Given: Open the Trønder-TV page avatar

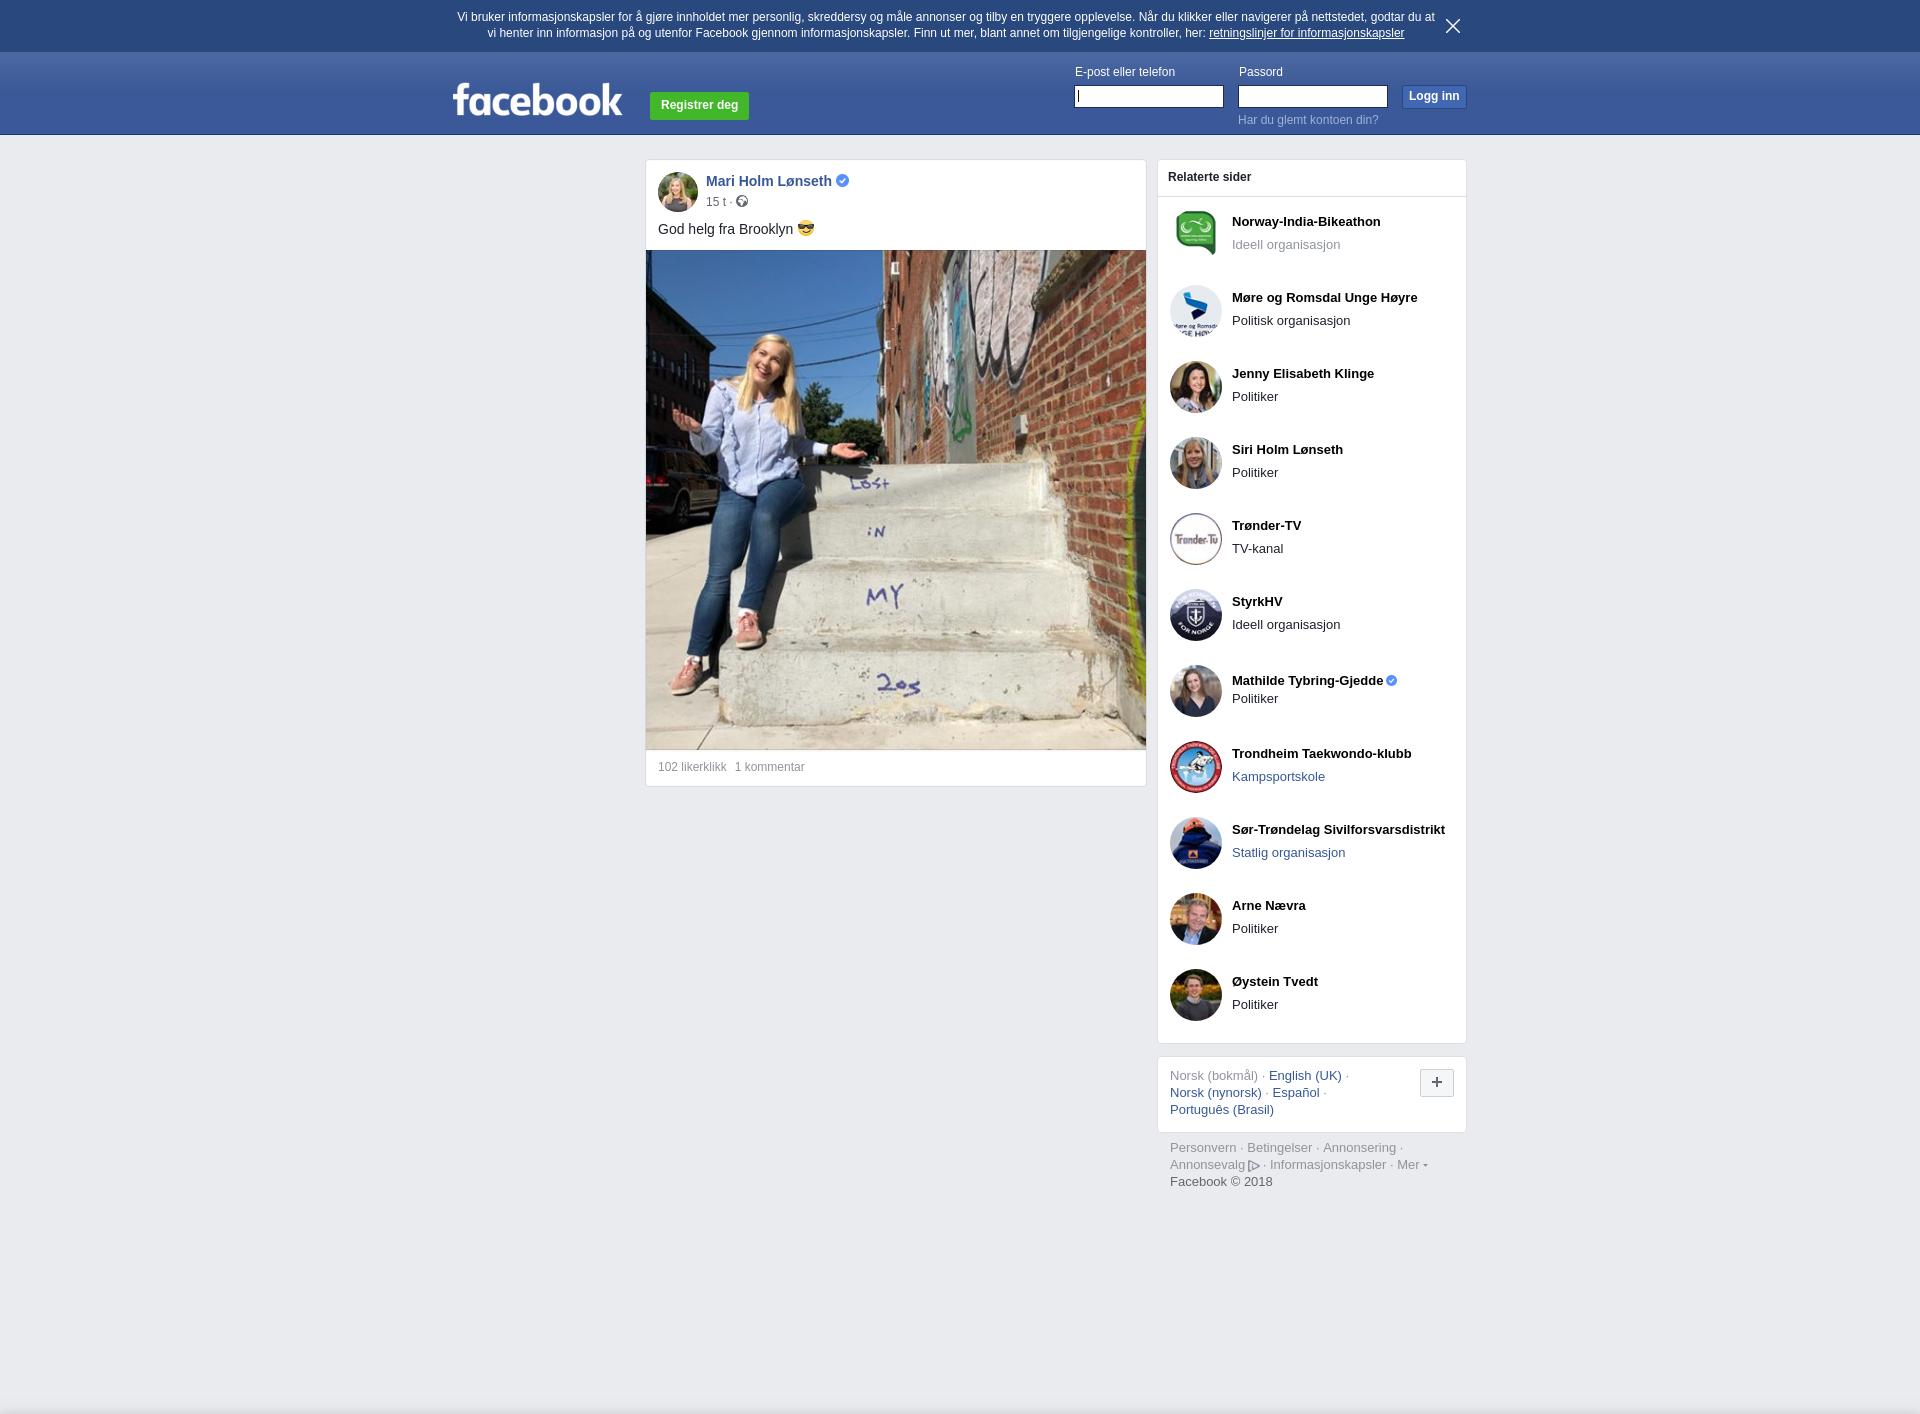Looking at the screenshot, I should pos(1196,539).
